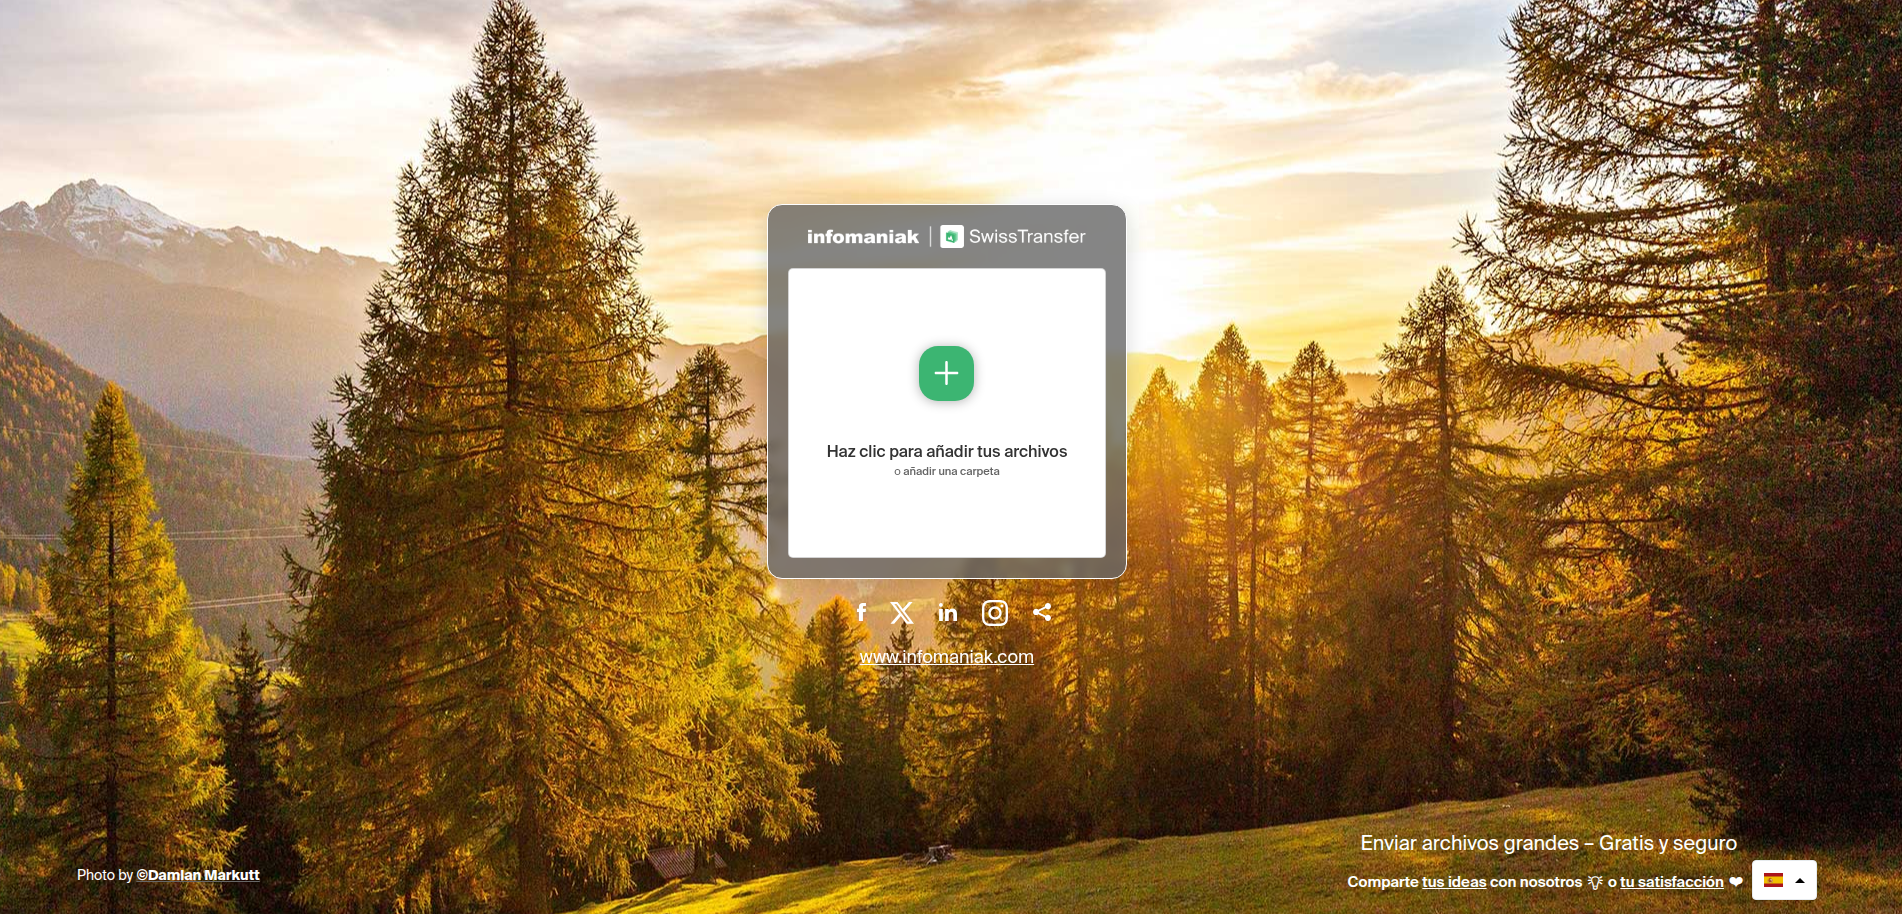This screenshot has height=914, width=1902.
Task: Click the infomaniak logo in the header
Action: (x=862, y=237)
